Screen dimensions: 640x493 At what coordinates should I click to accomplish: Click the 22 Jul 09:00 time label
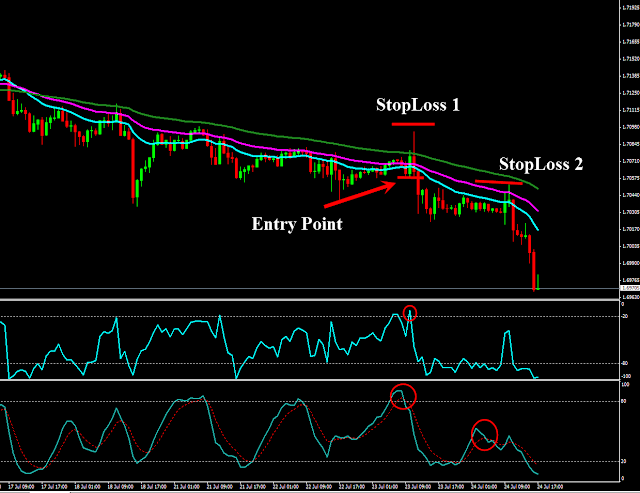click(319, 487)
